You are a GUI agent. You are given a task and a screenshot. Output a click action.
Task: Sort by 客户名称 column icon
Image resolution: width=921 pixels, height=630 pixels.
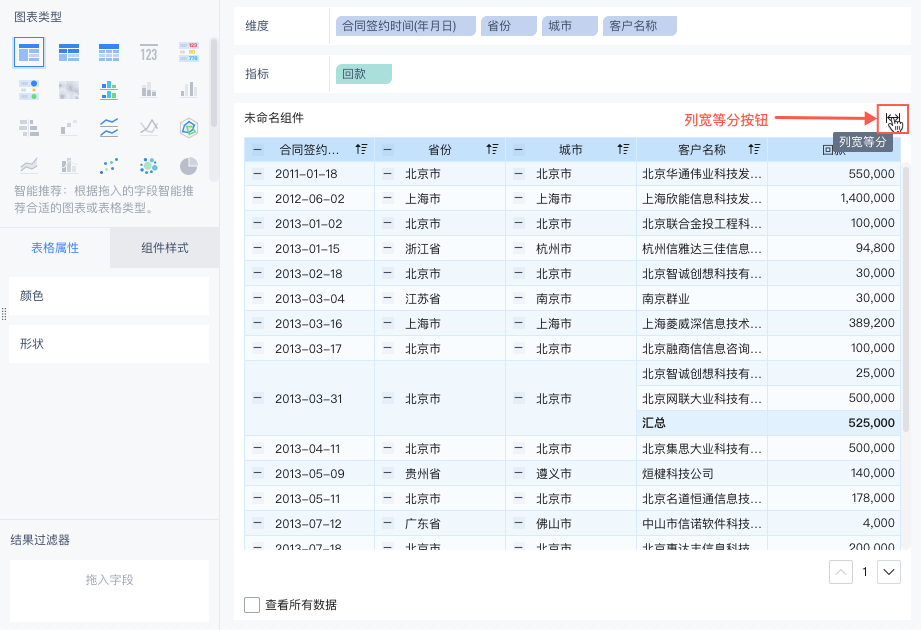point(756,150)
